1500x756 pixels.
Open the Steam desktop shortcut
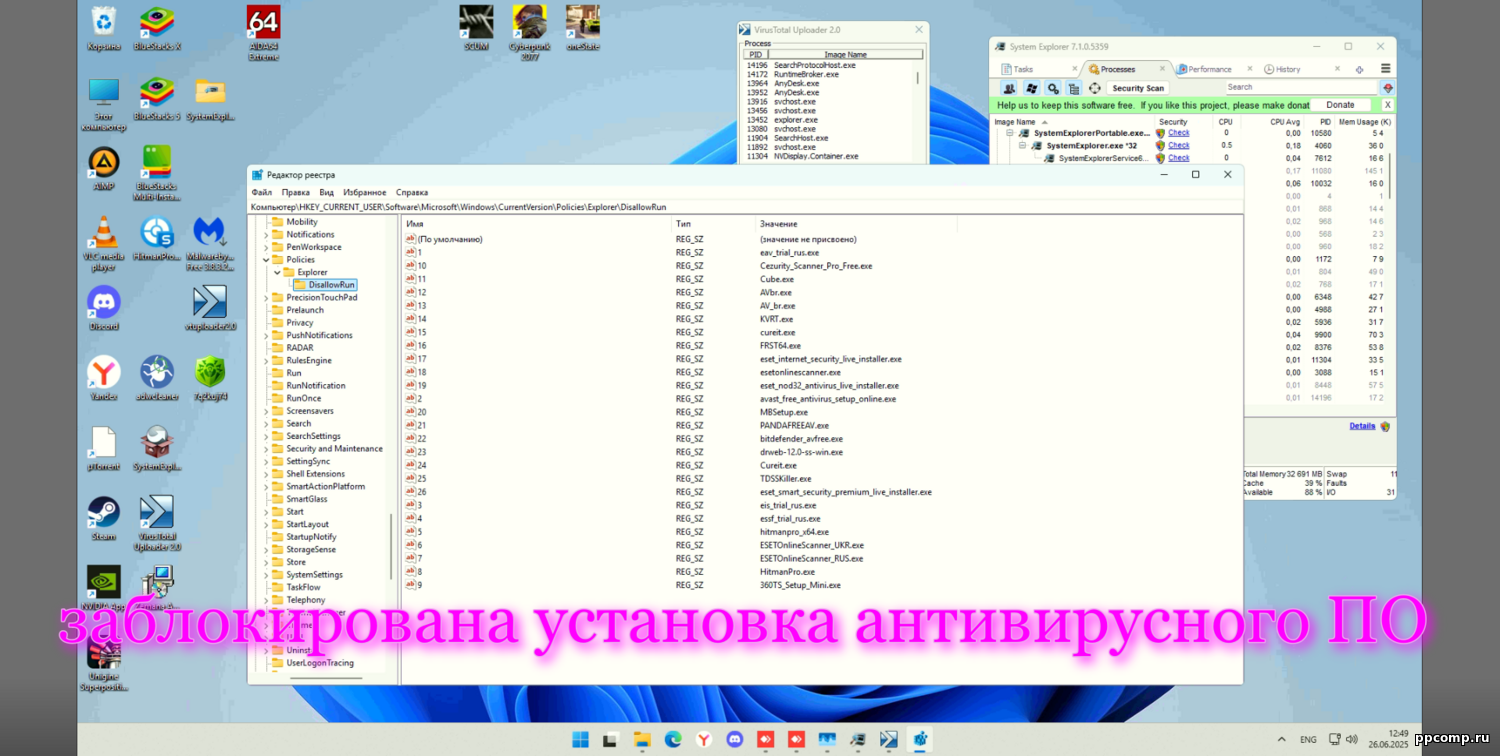tap(103, 518)
